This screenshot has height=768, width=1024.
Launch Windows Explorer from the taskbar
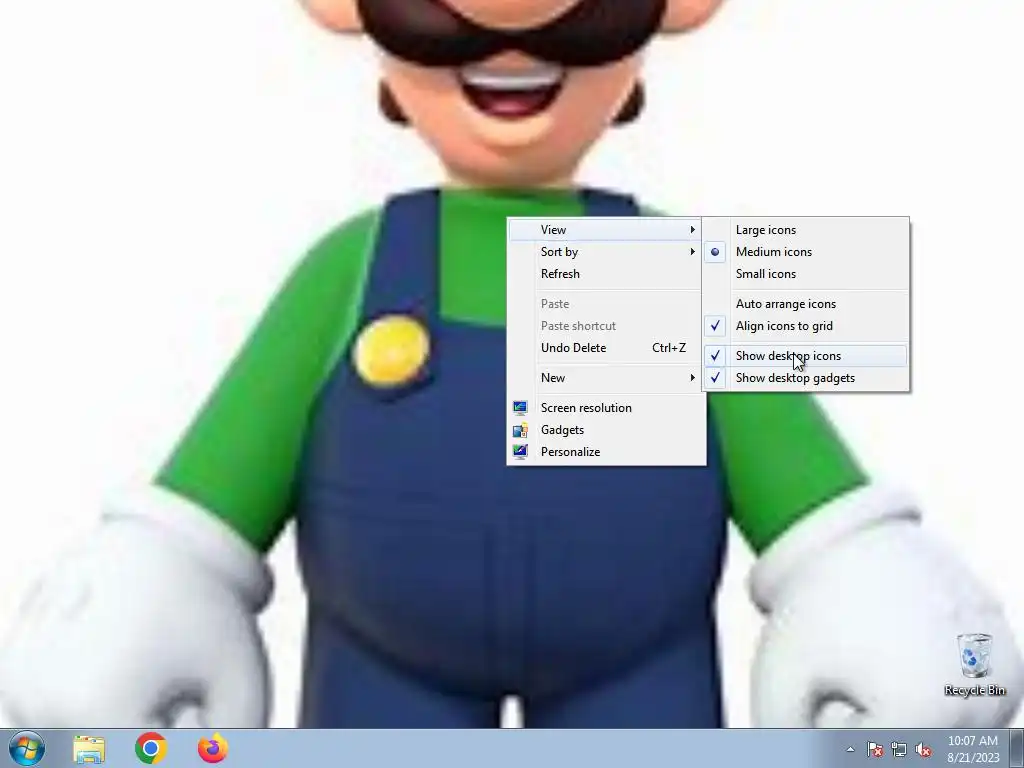pyautogui.click(x=89, y=748)
